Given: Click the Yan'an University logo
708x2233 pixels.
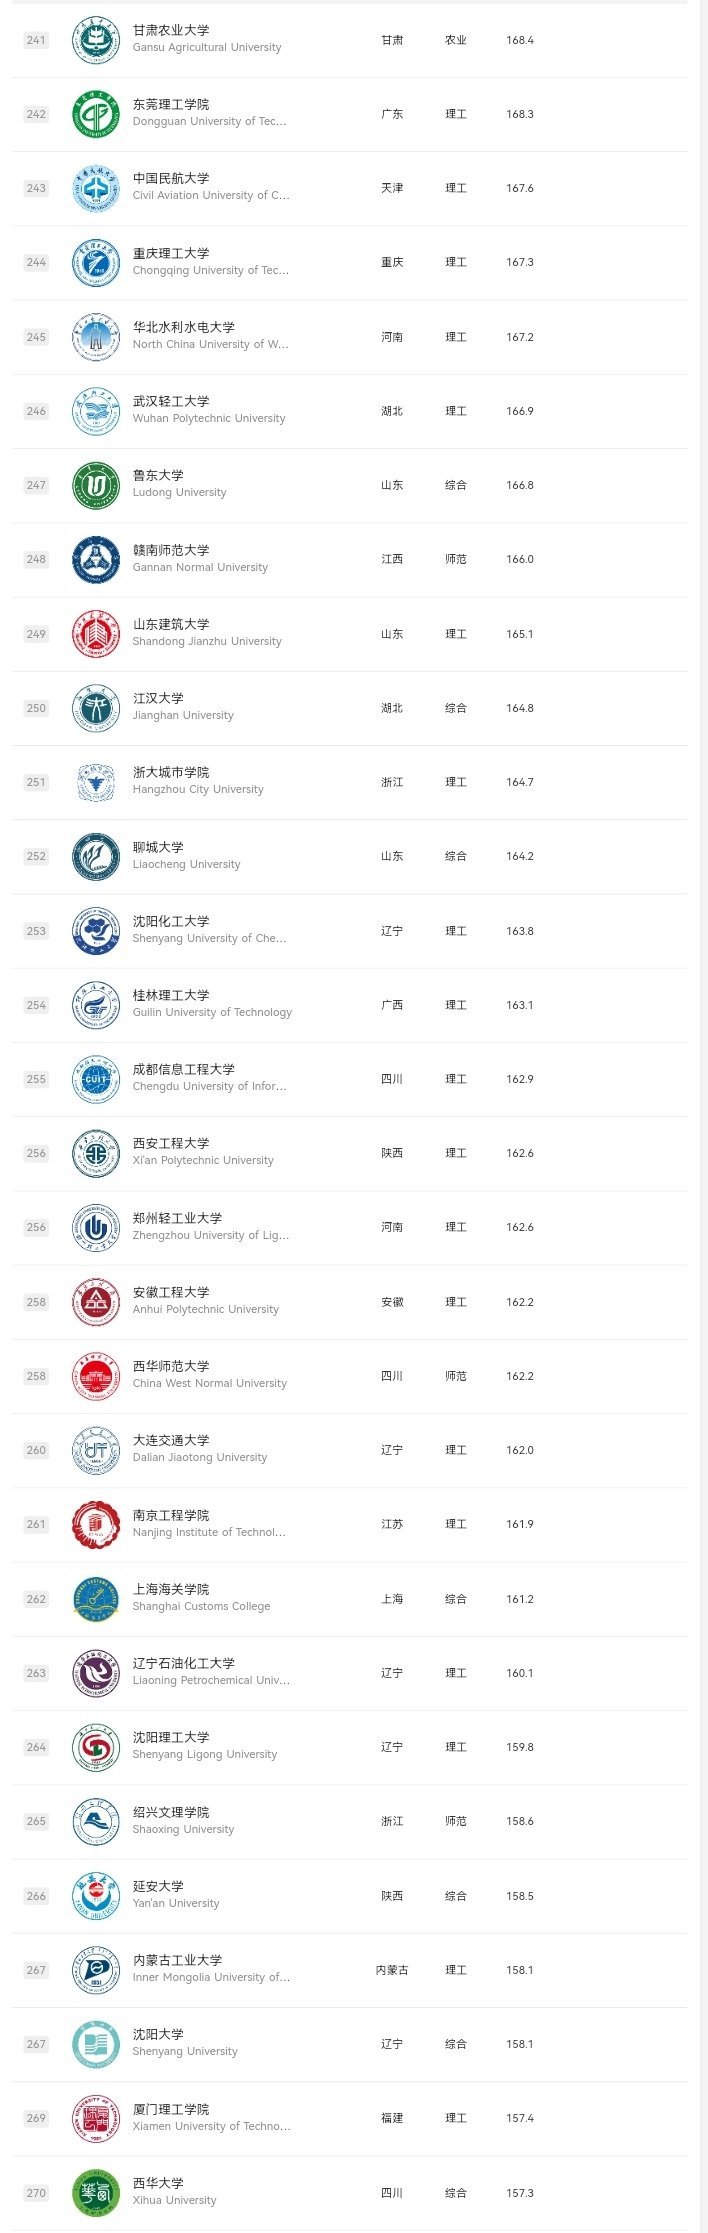Looking at the screenshot, I should point(96,1895).
